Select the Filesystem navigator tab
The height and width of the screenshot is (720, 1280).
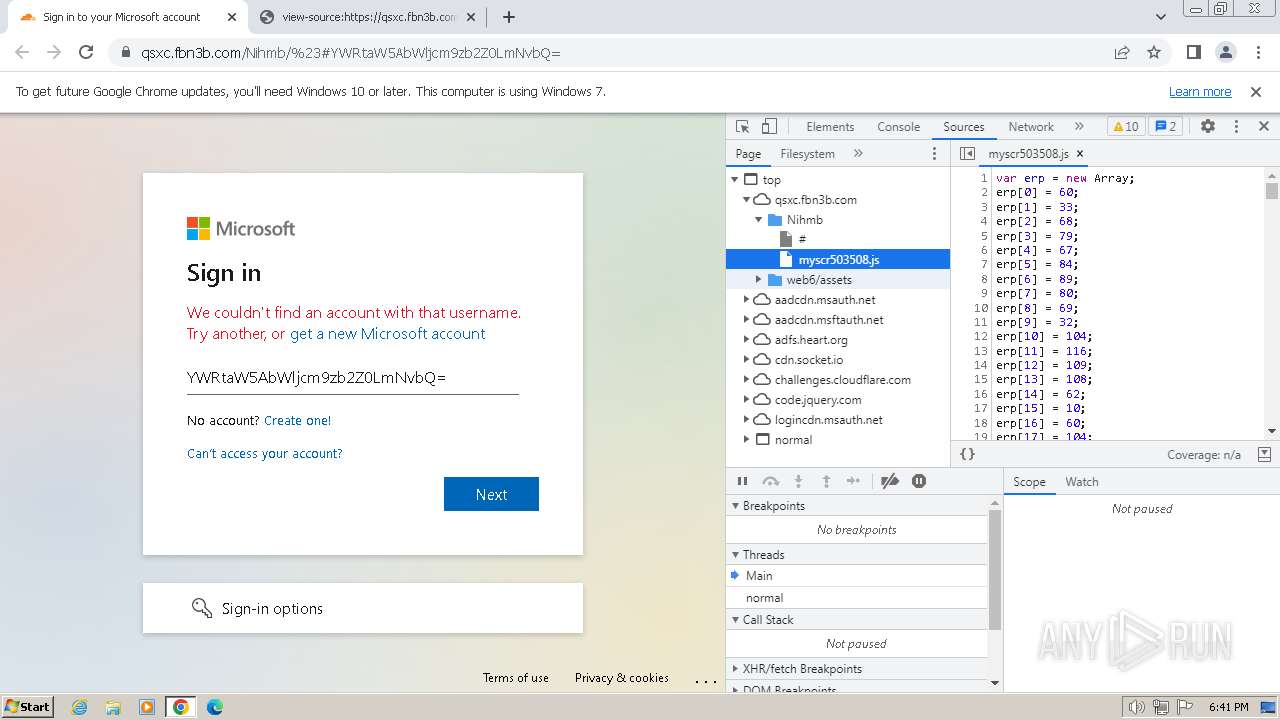[807, 154]
